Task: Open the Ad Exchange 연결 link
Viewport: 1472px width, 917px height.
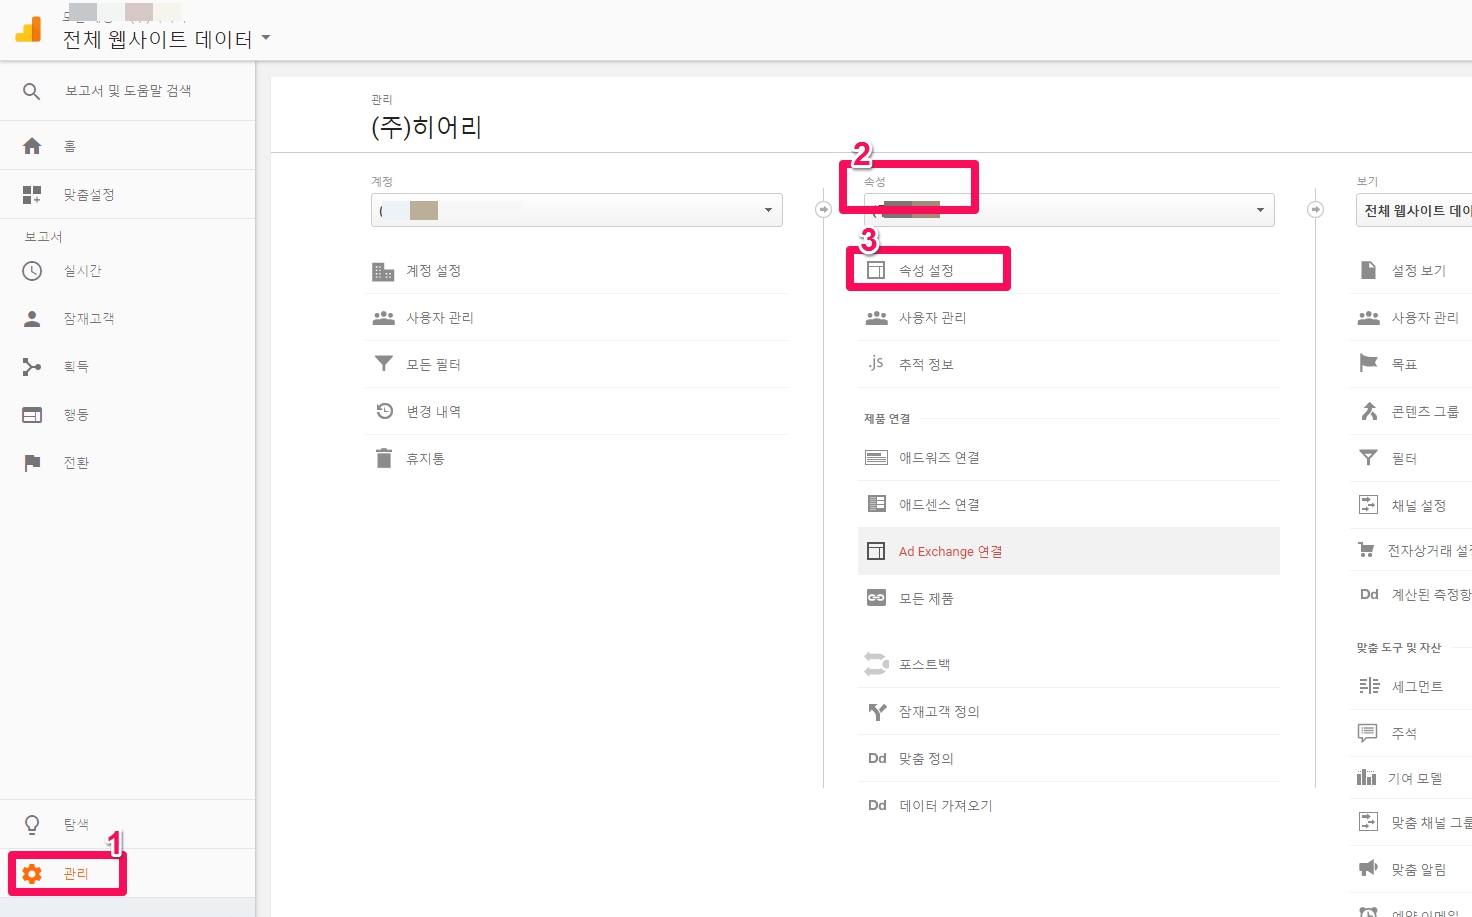Action: (950, 552)
